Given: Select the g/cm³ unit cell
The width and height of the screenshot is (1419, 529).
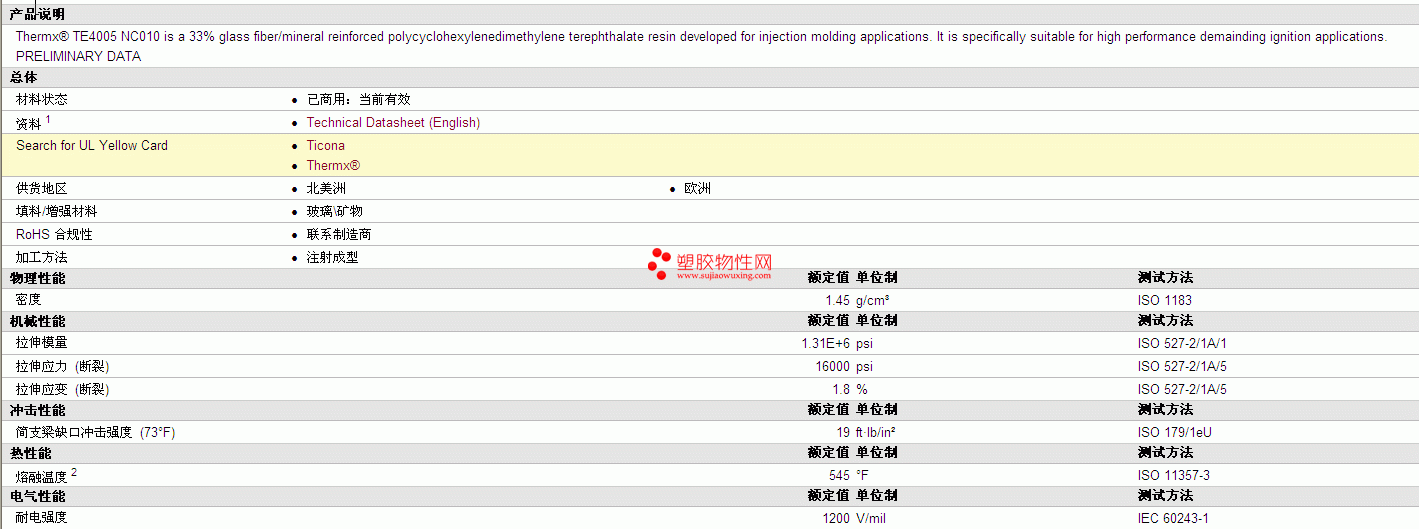Looking at the screenshot, I should (873, 300).
